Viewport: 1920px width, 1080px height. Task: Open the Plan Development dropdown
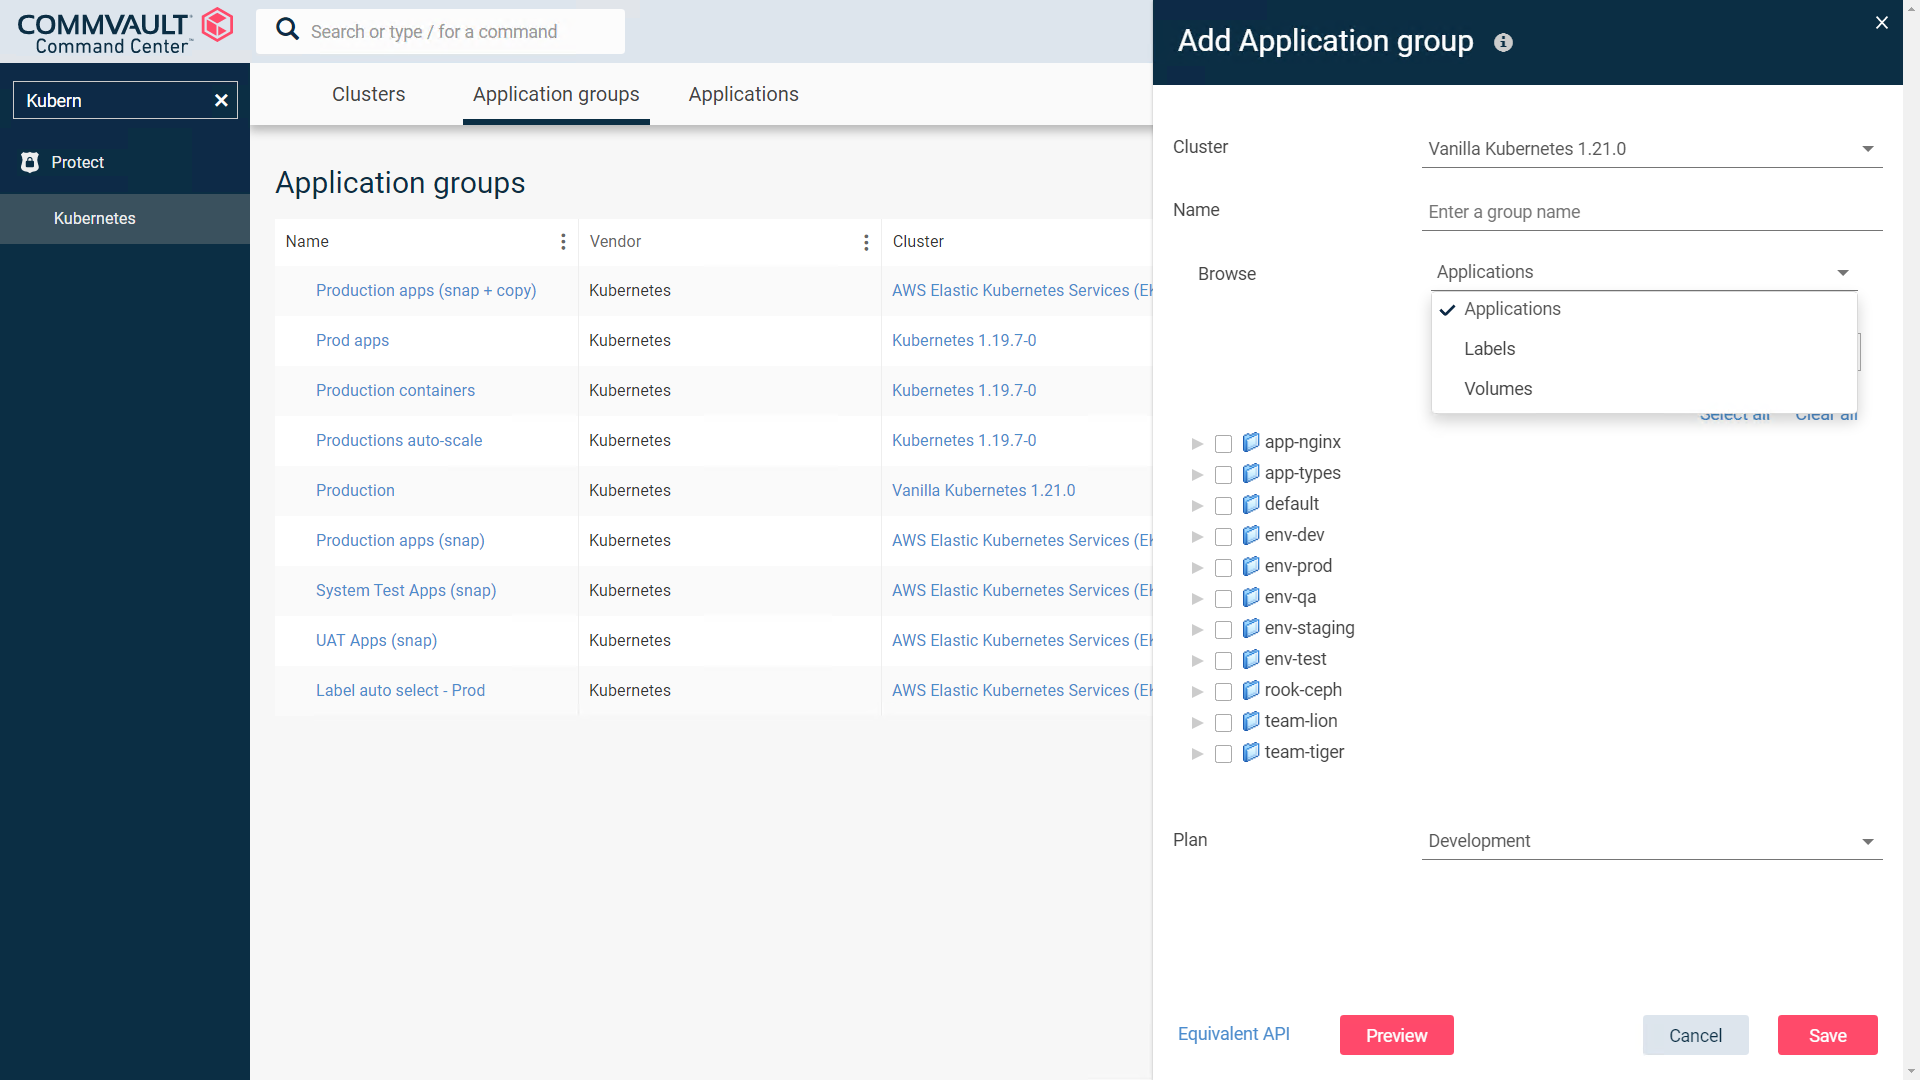coord(1651,841)
